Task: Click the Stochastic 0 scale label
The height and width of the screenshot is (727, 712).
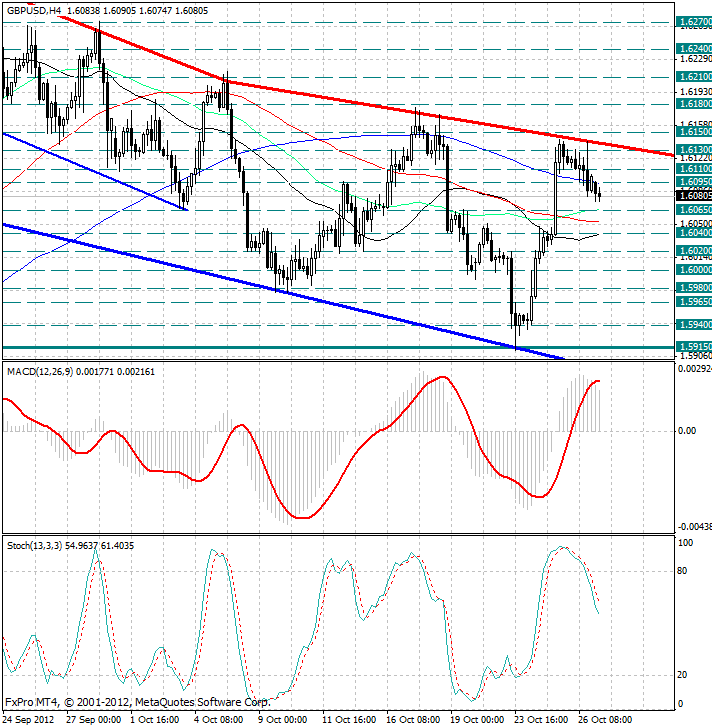Action: 680,704
